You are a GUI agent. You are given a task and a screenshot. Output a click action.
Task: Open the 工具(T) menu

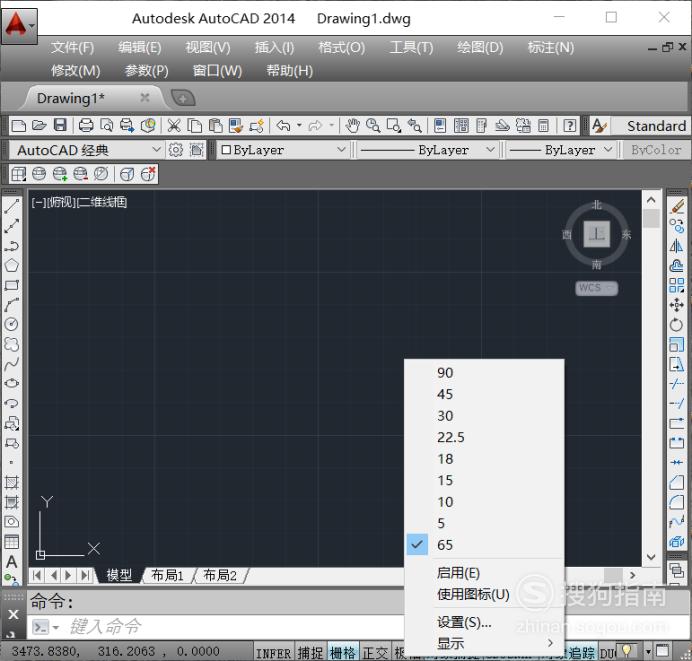pos(411,47)
